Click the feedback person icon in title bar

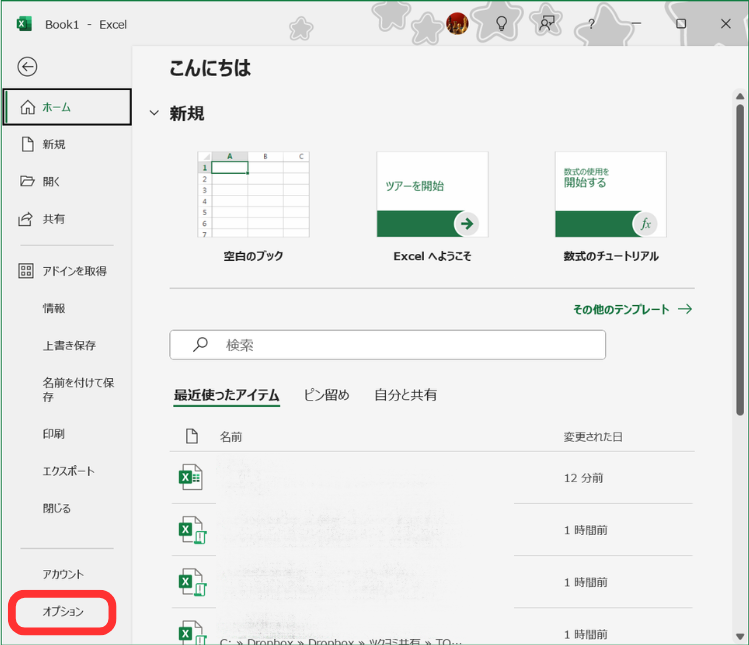pyautogui.click(x=546, y=23)
